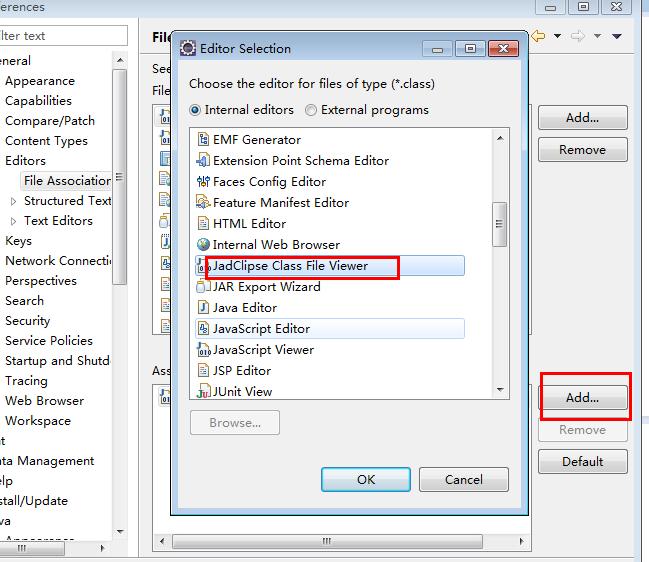The width and height of the screenshot is (649, 562).
Task: Select File Associations tree item
Action: coord(67,181)
